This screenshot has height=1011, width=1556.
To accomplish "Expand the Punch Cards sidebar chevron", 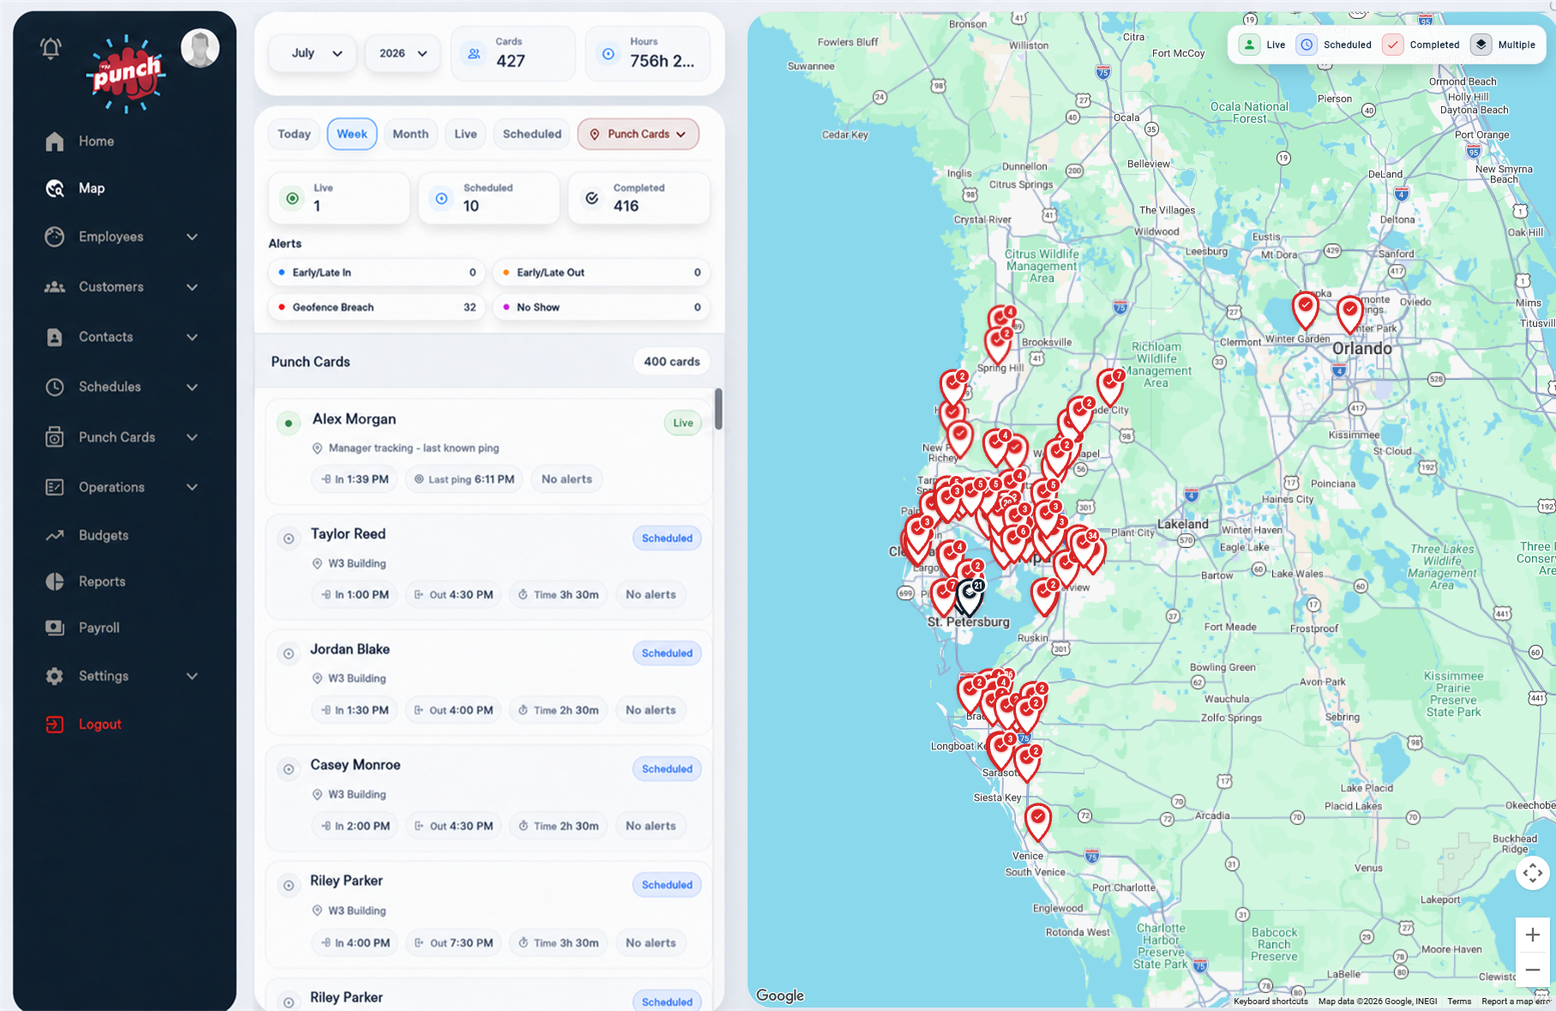I will coord(192,437).
